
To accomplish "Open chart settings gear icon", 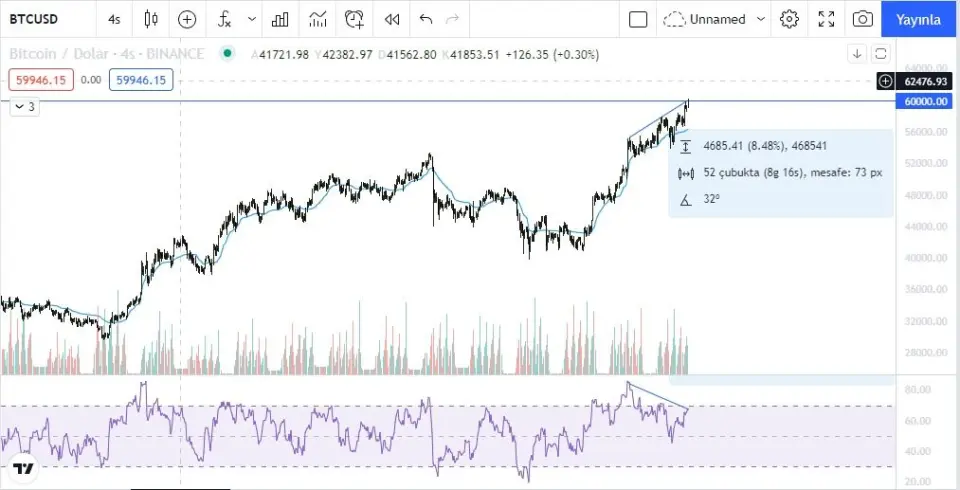I will (790, 19).
